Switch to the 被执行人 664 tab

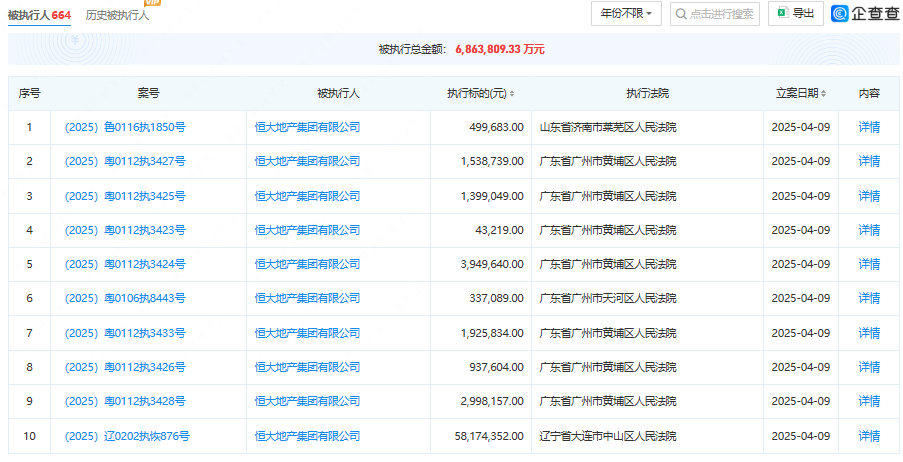pyautogui.click(x=41, y=15)
